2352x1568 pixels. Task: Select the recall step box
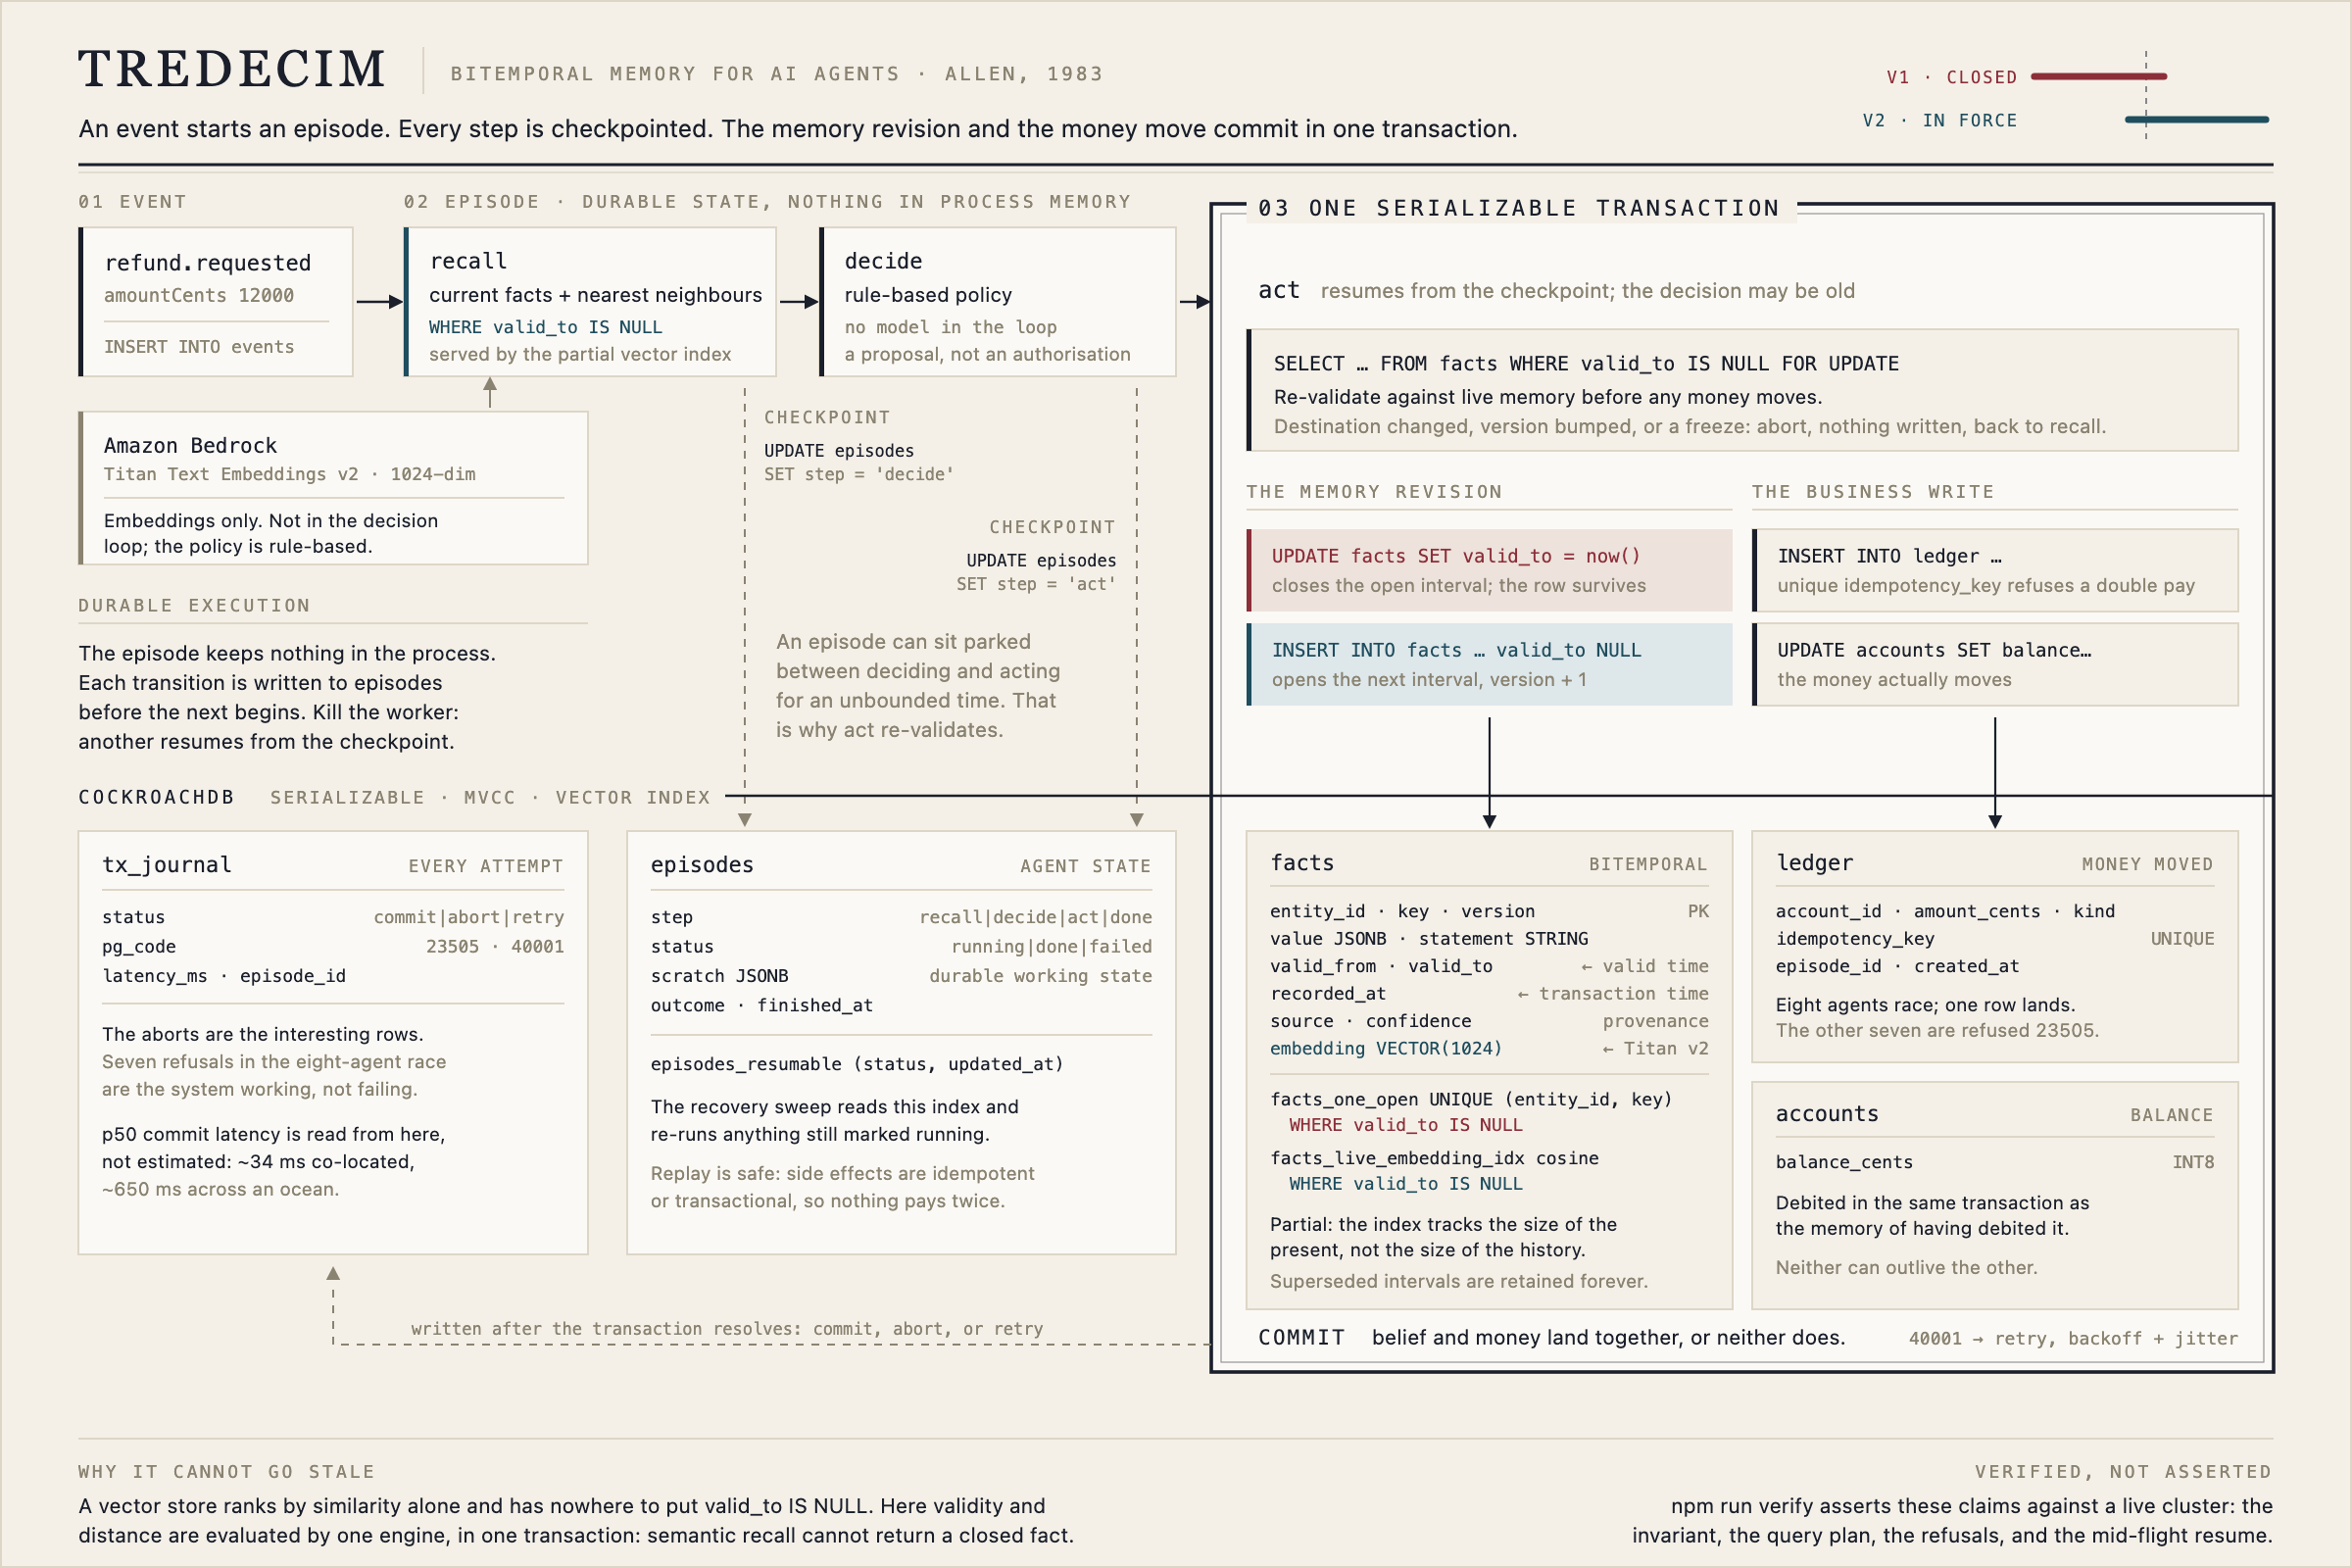pyautogui.click(x=590, y=301)
